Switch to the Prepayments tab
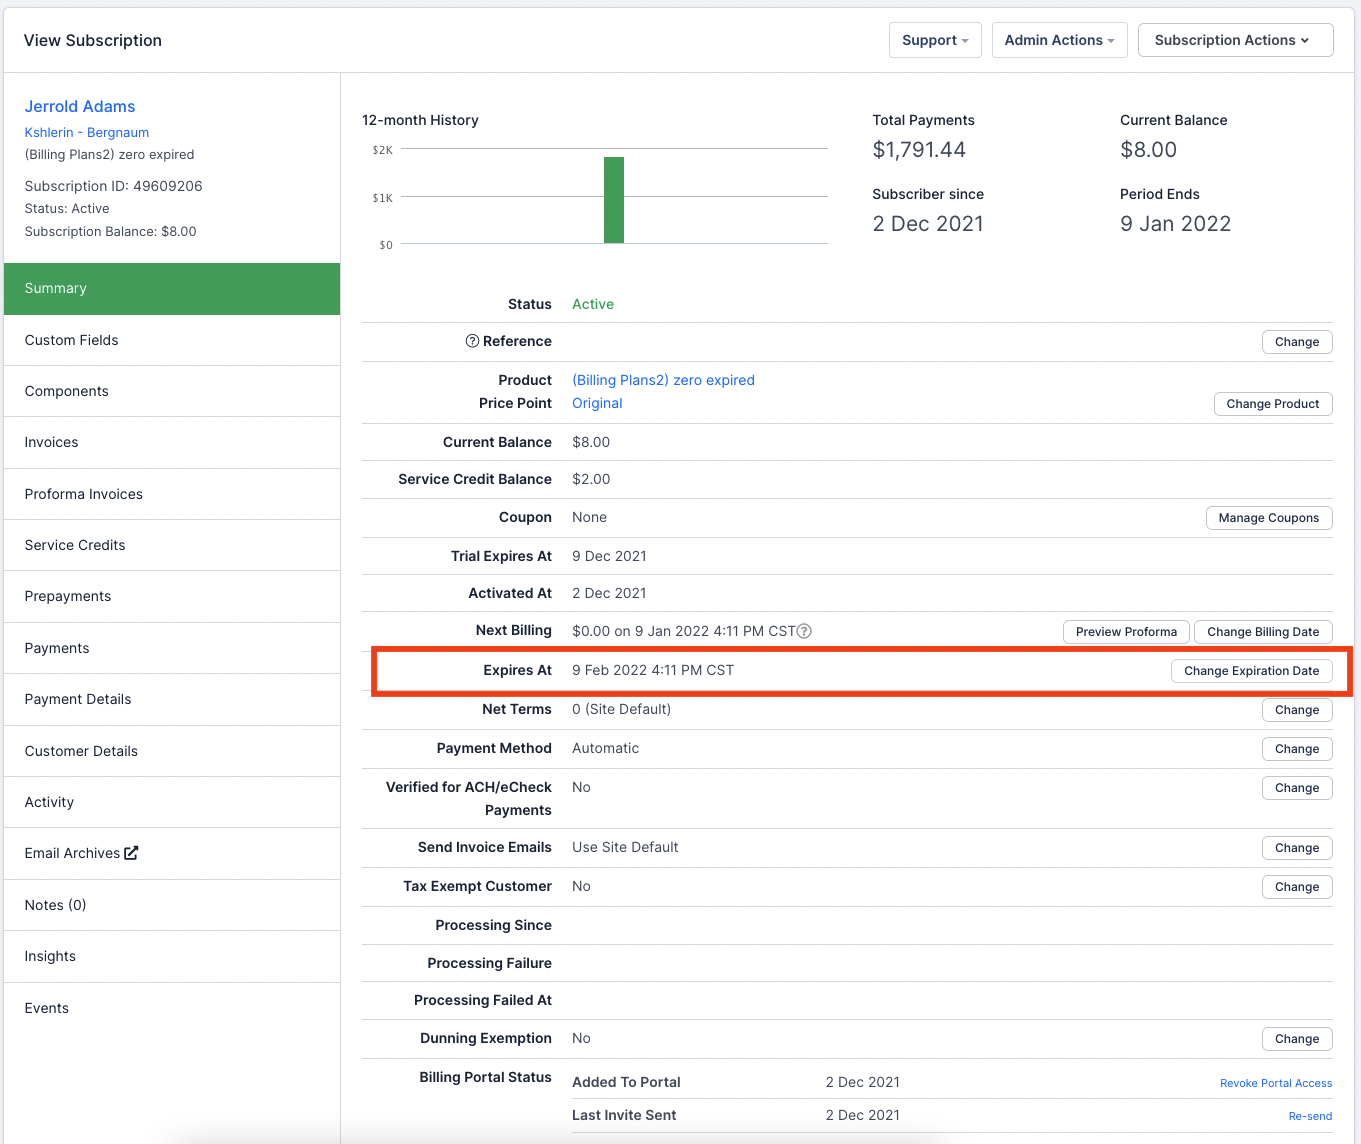Screen dimensions: 1361x1144 pos(172,596)
